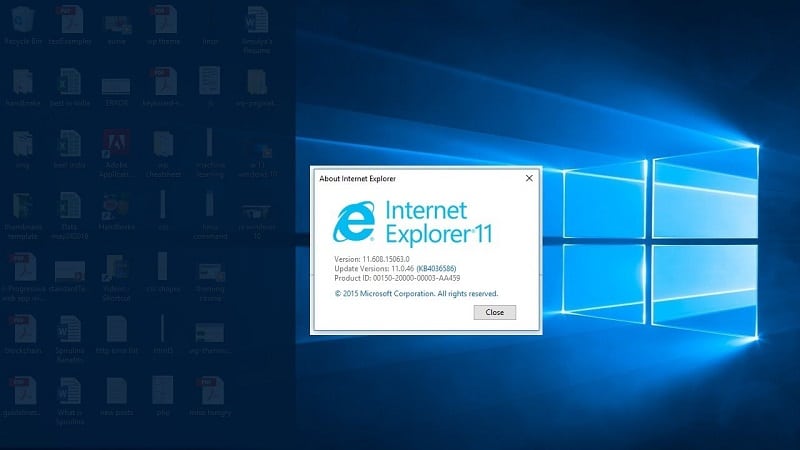
Task: Select the new posts text file icon
Action: point(117,396)
